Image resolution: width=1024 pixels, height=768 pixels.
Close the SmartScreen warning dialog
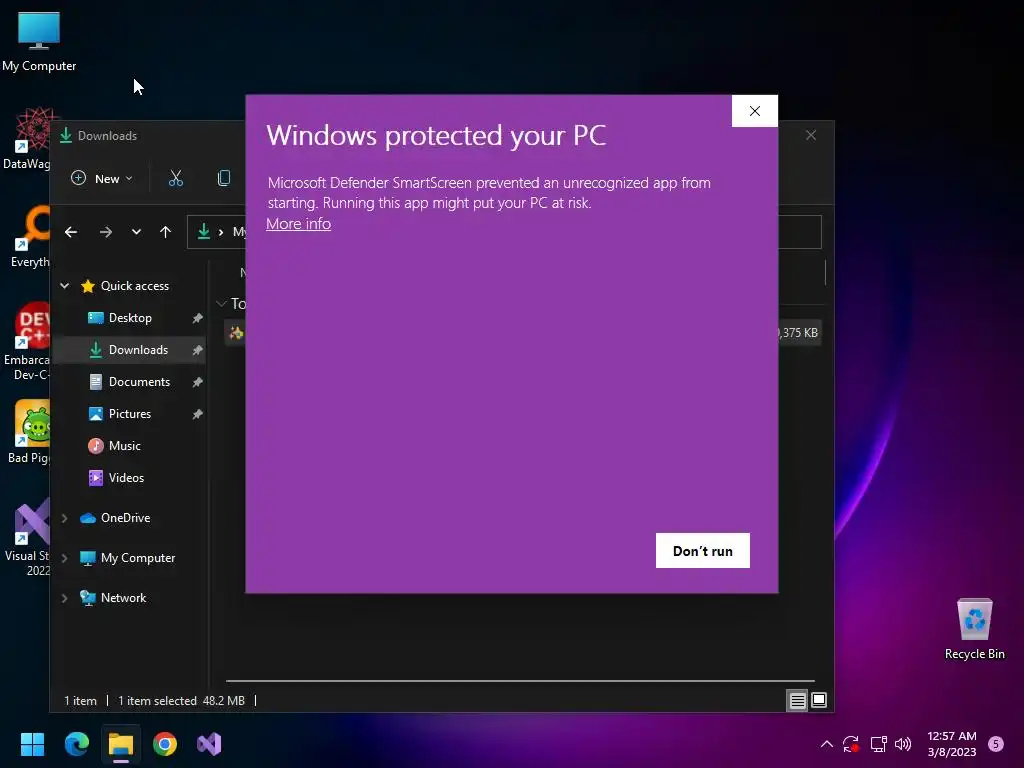pyautogui.click(x=754, y=111)
